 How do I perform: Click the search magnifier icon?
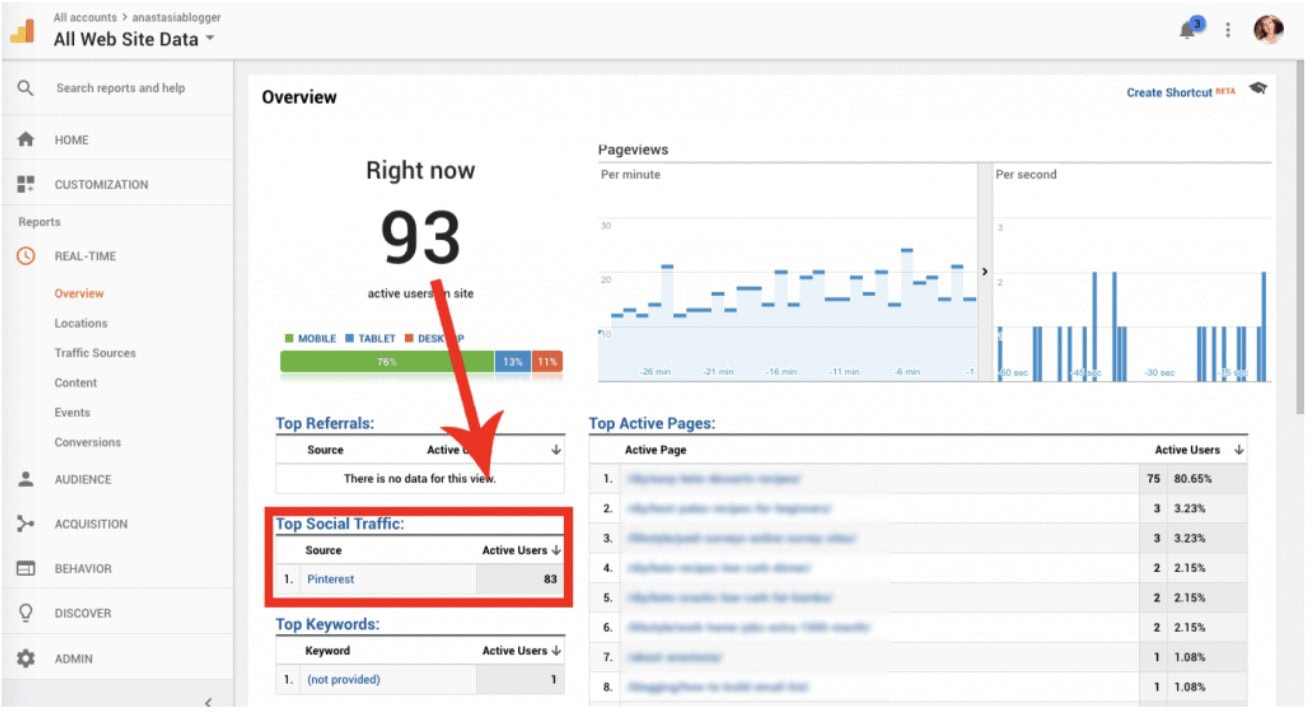coord(26,88)
